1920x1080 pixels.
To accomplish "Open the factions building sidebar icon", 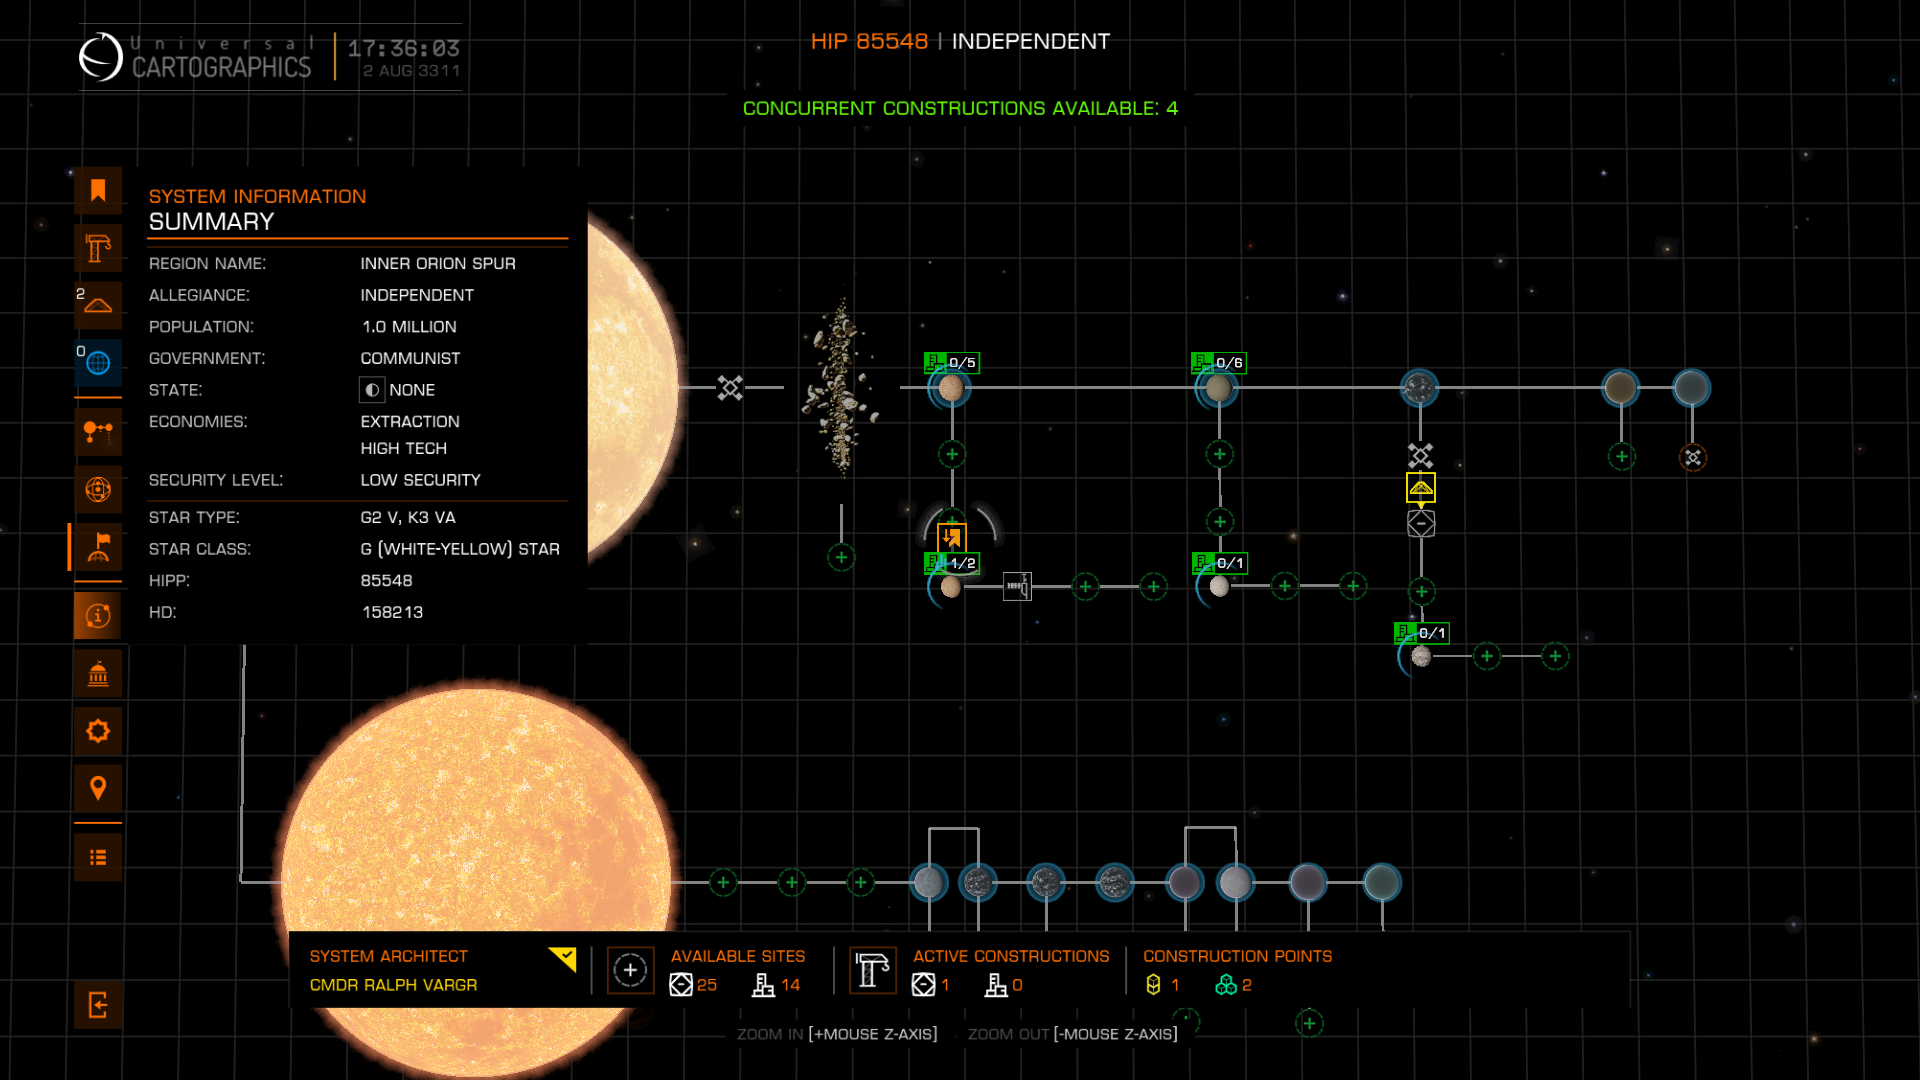I will pos(98,674).
